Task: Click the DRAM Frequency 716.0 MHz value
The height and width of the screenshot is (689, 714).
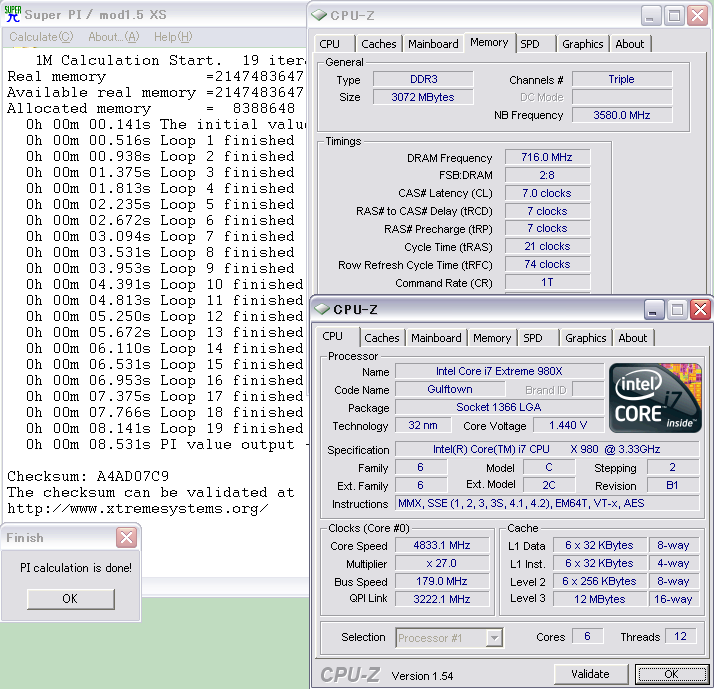Action: (x=547, y=157)
